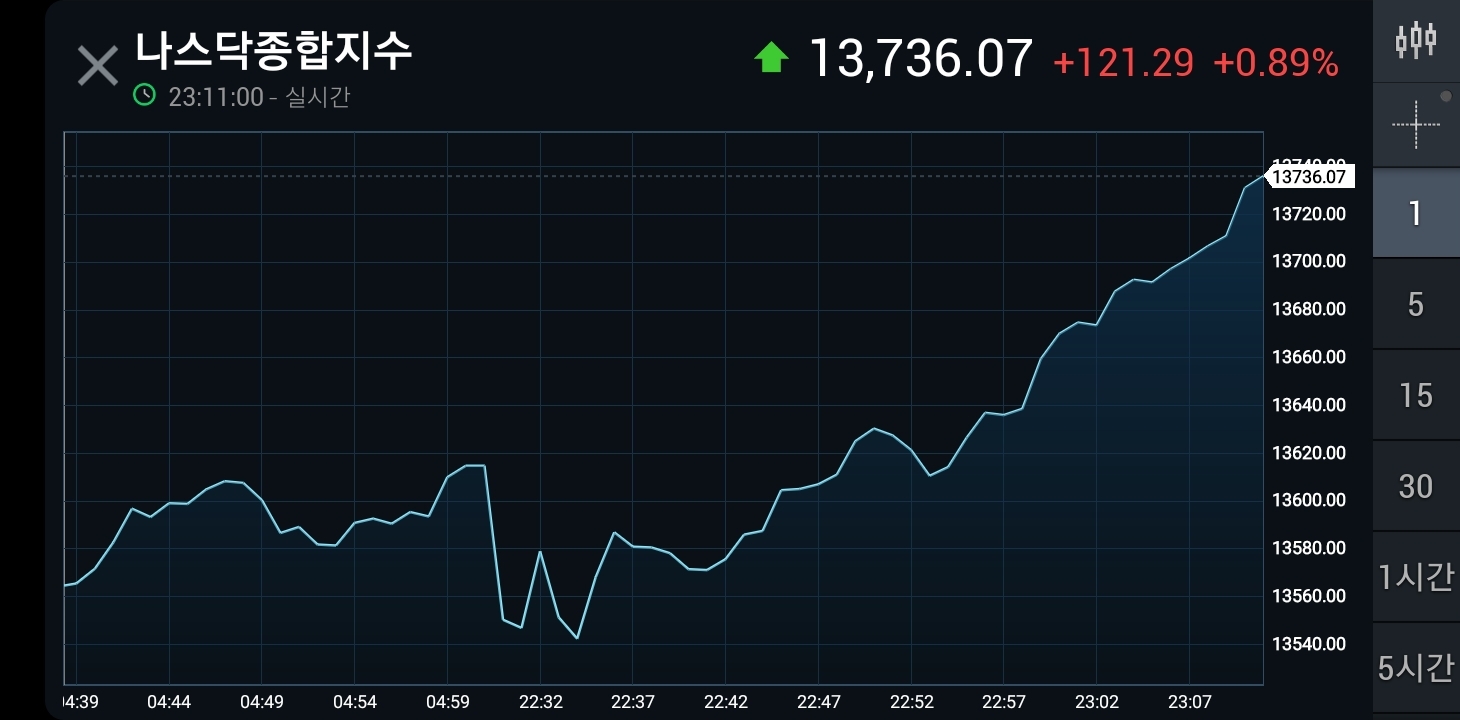The width and height of the screenshot is (1460, 720).
Task: Click the 13,736.07 index value
Action: (919, 58)
